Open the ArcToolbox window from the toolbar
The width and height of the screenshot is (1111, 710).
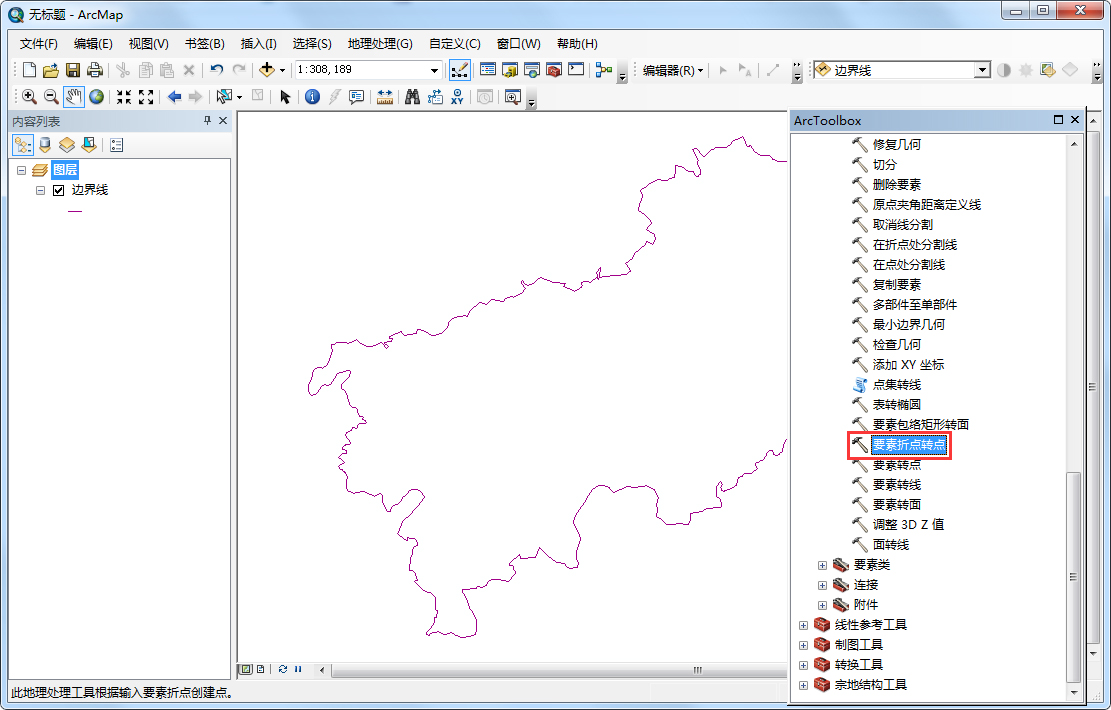[553, 70]
